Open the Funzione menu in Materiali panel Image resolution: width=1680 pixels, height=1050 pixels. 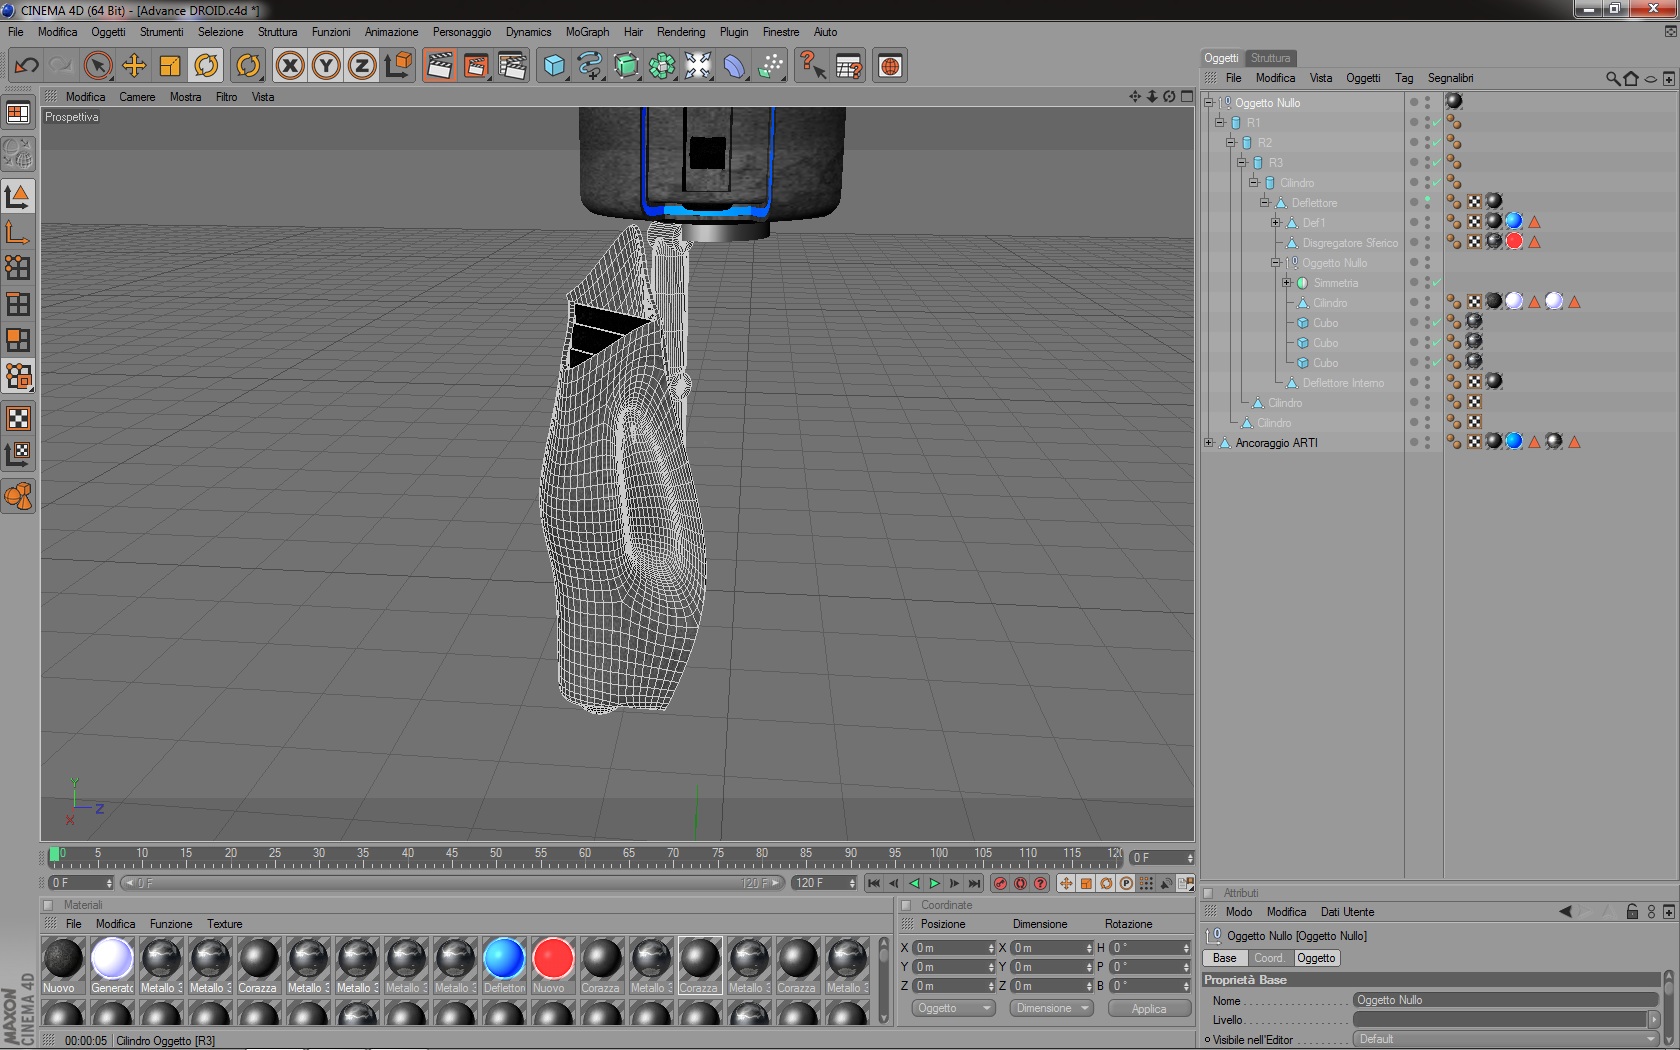171,924
